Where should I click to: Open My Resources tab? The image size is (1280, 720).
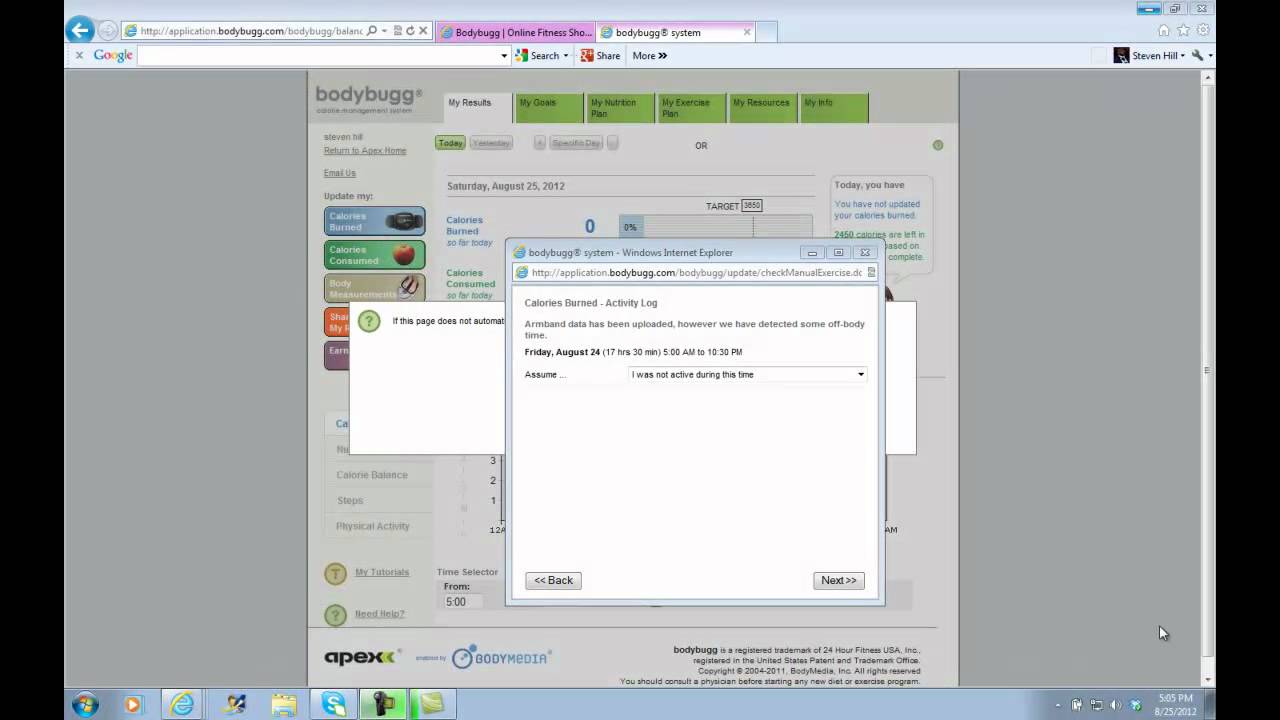click(x=763, y=108)
